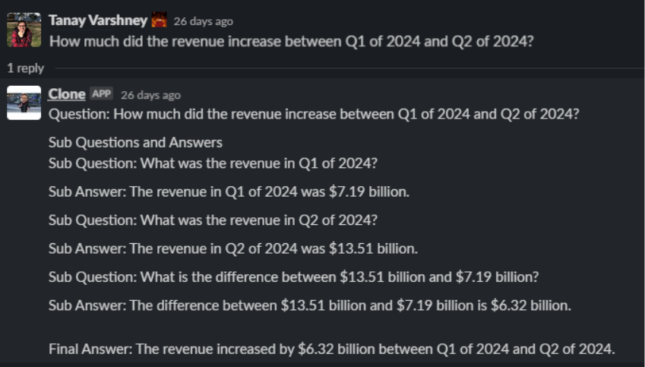Open the timestamp on Clone's reply
Image resolution: width=645 pixels, height=367 pixels.
tap(151, 95)
